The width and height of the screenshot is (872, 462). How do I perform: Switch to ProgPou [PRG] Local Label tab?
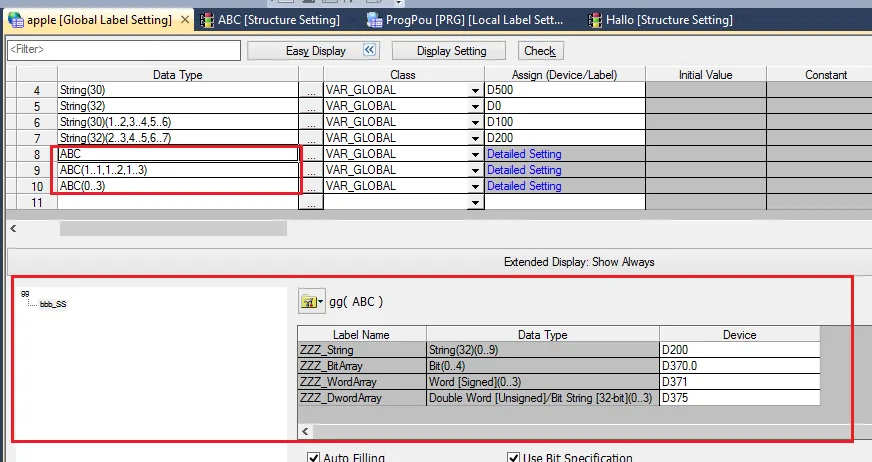(x=466, y=20)
